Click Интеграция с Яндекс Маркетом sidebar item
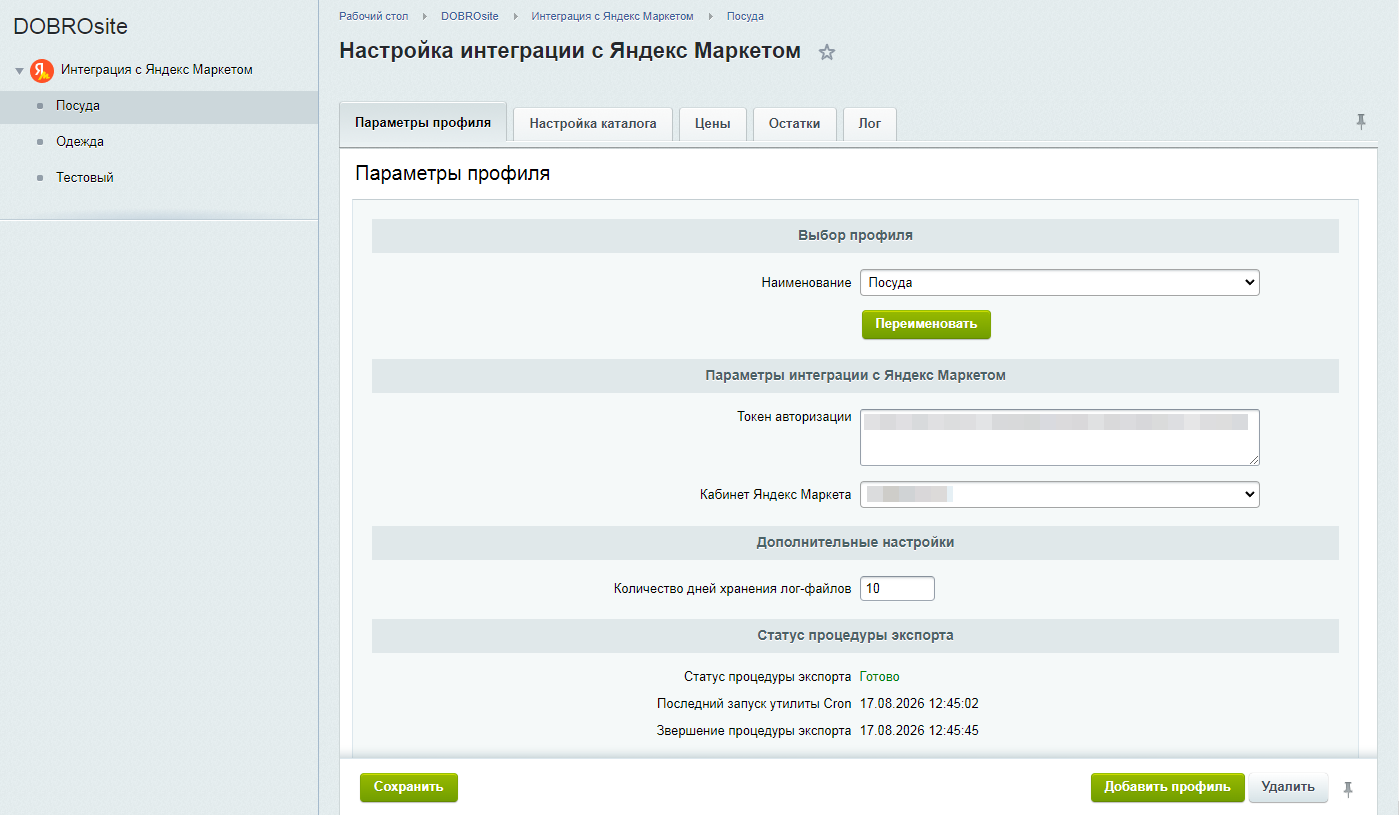1399x815 pixels. coord(156,70)
